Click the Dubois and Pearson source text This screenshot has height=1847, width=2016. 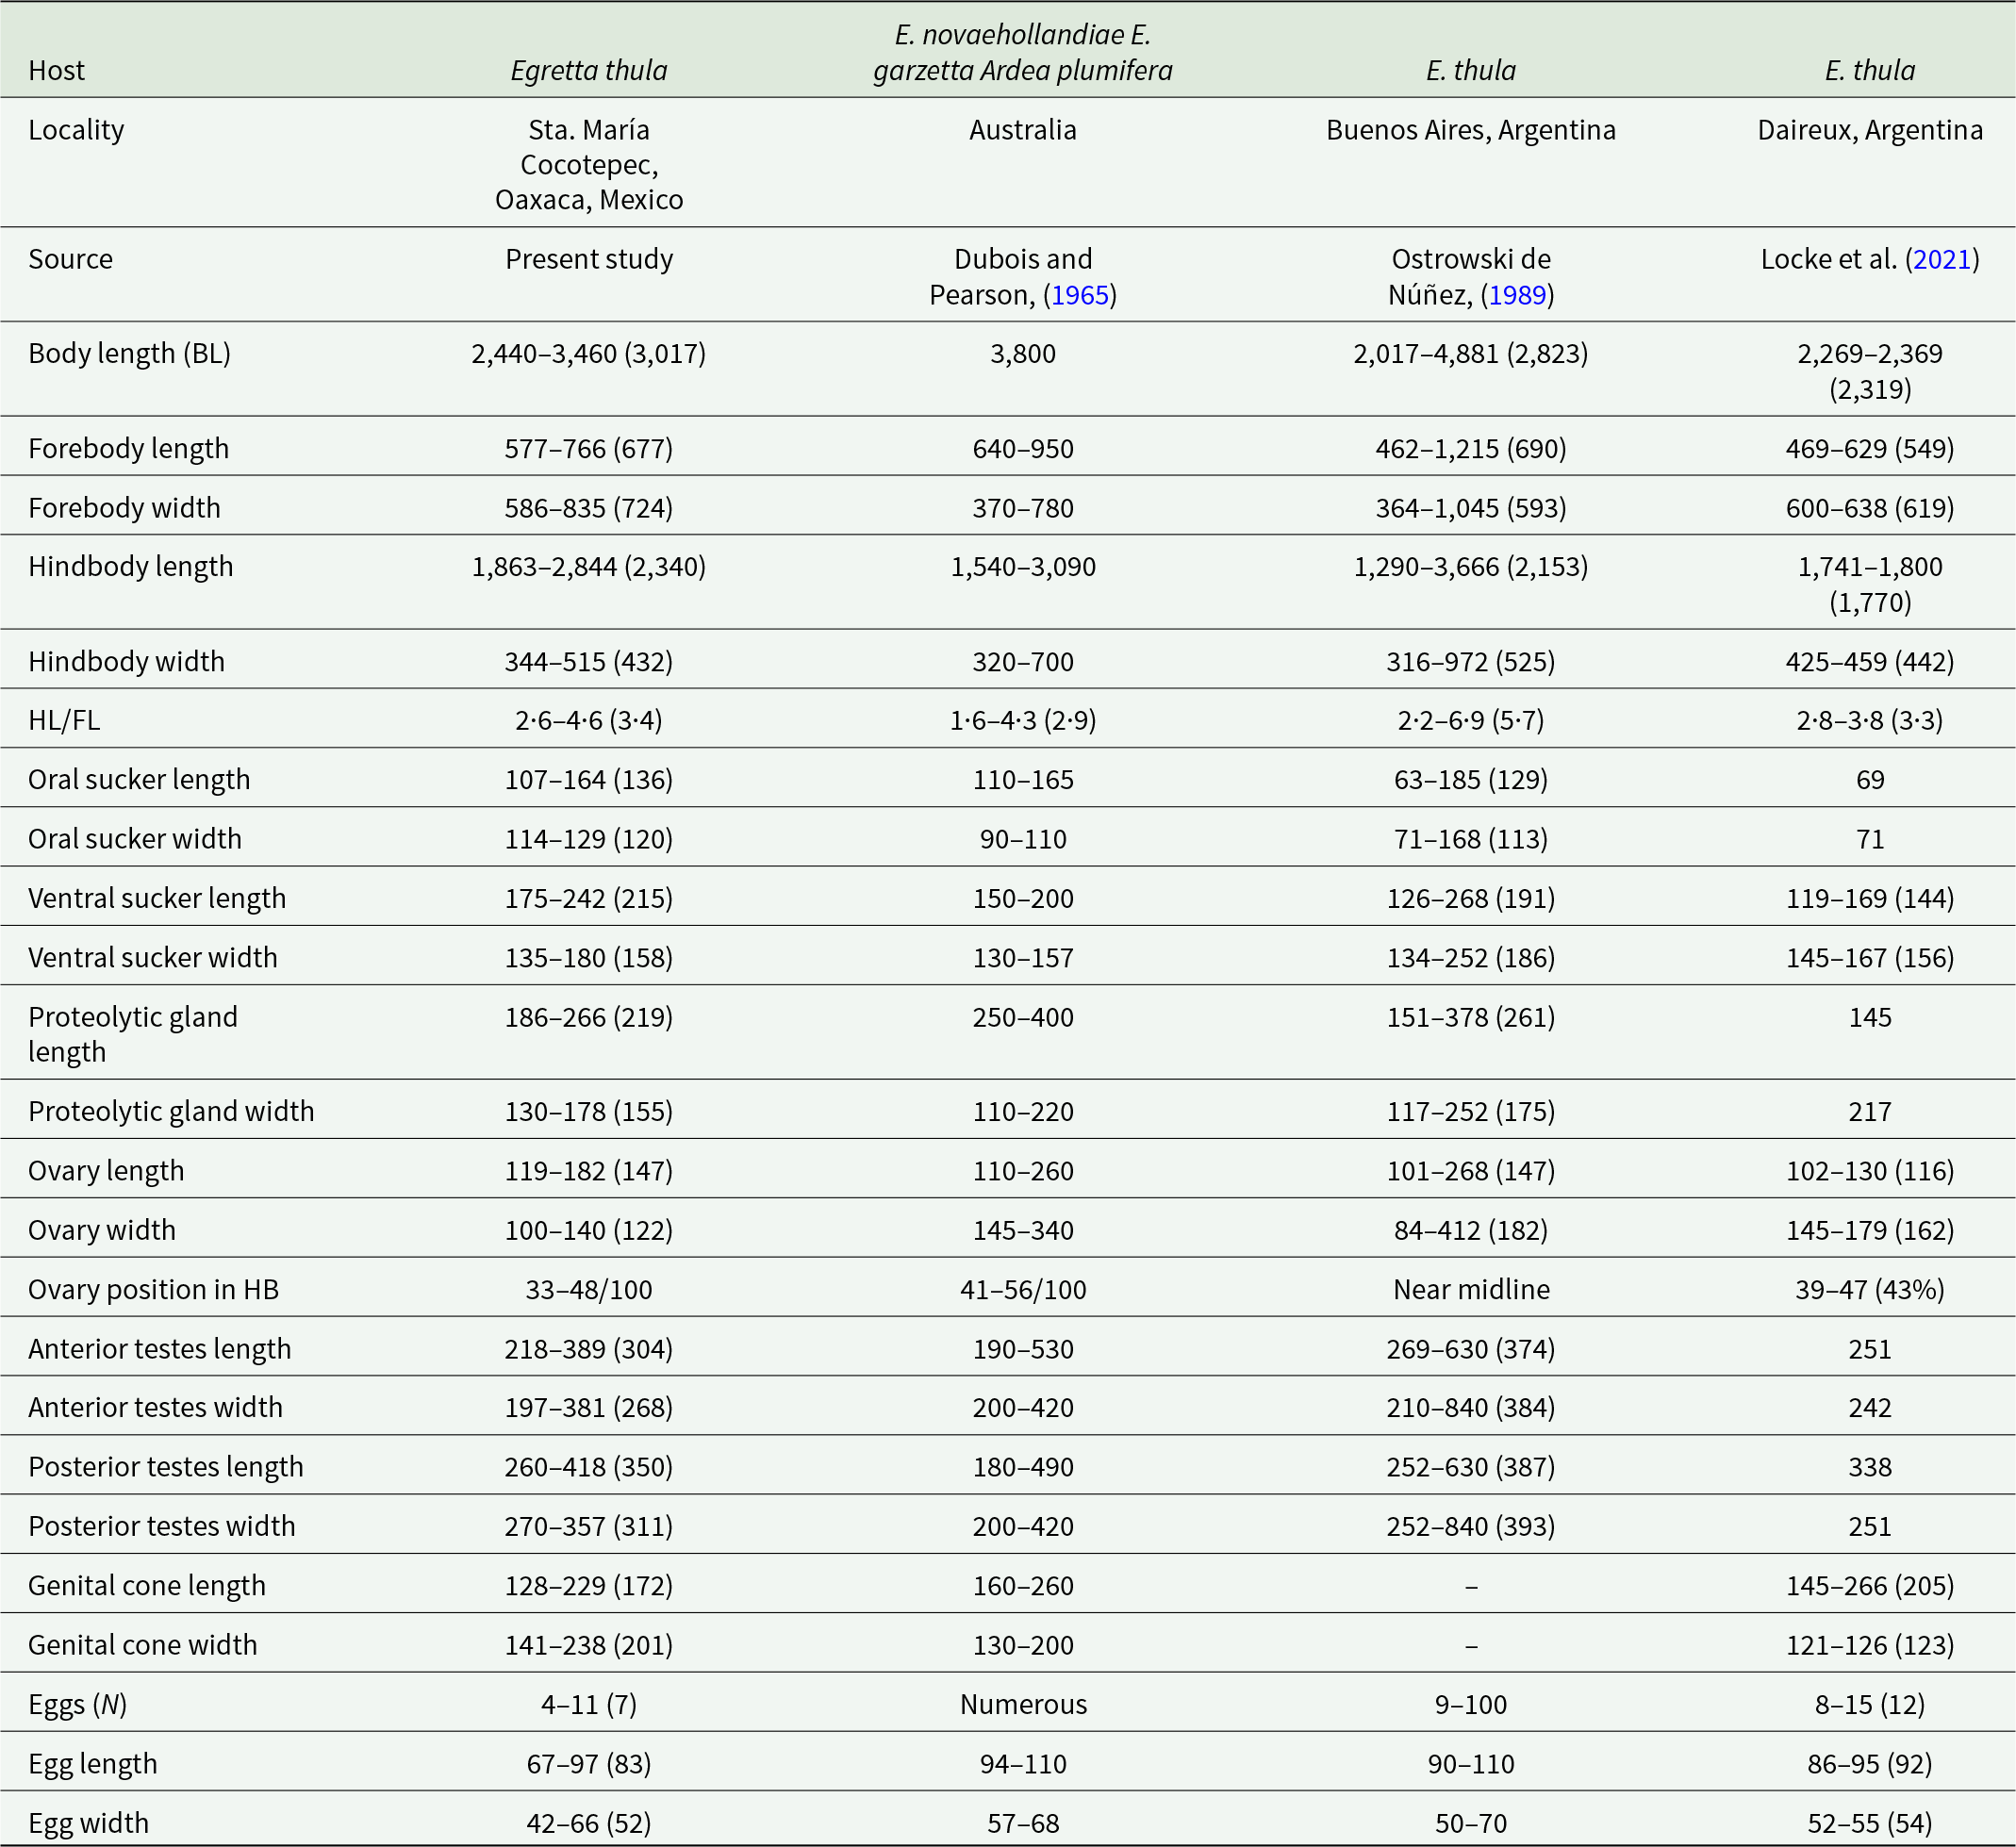[x=1022, y=259]
